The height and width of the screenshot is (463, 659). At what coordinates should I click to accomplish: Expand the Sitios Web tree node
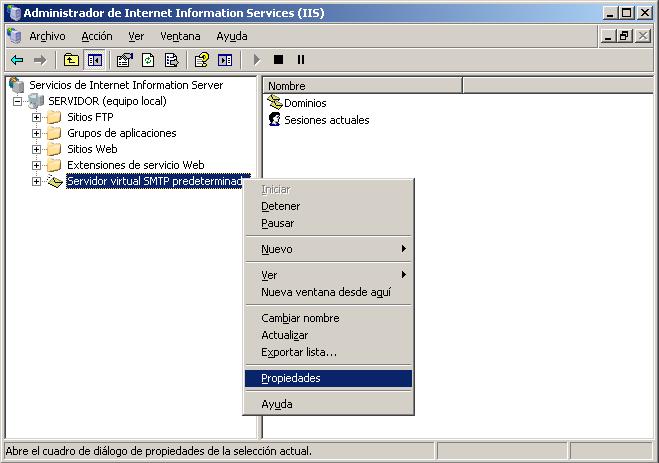click(37, 149)
